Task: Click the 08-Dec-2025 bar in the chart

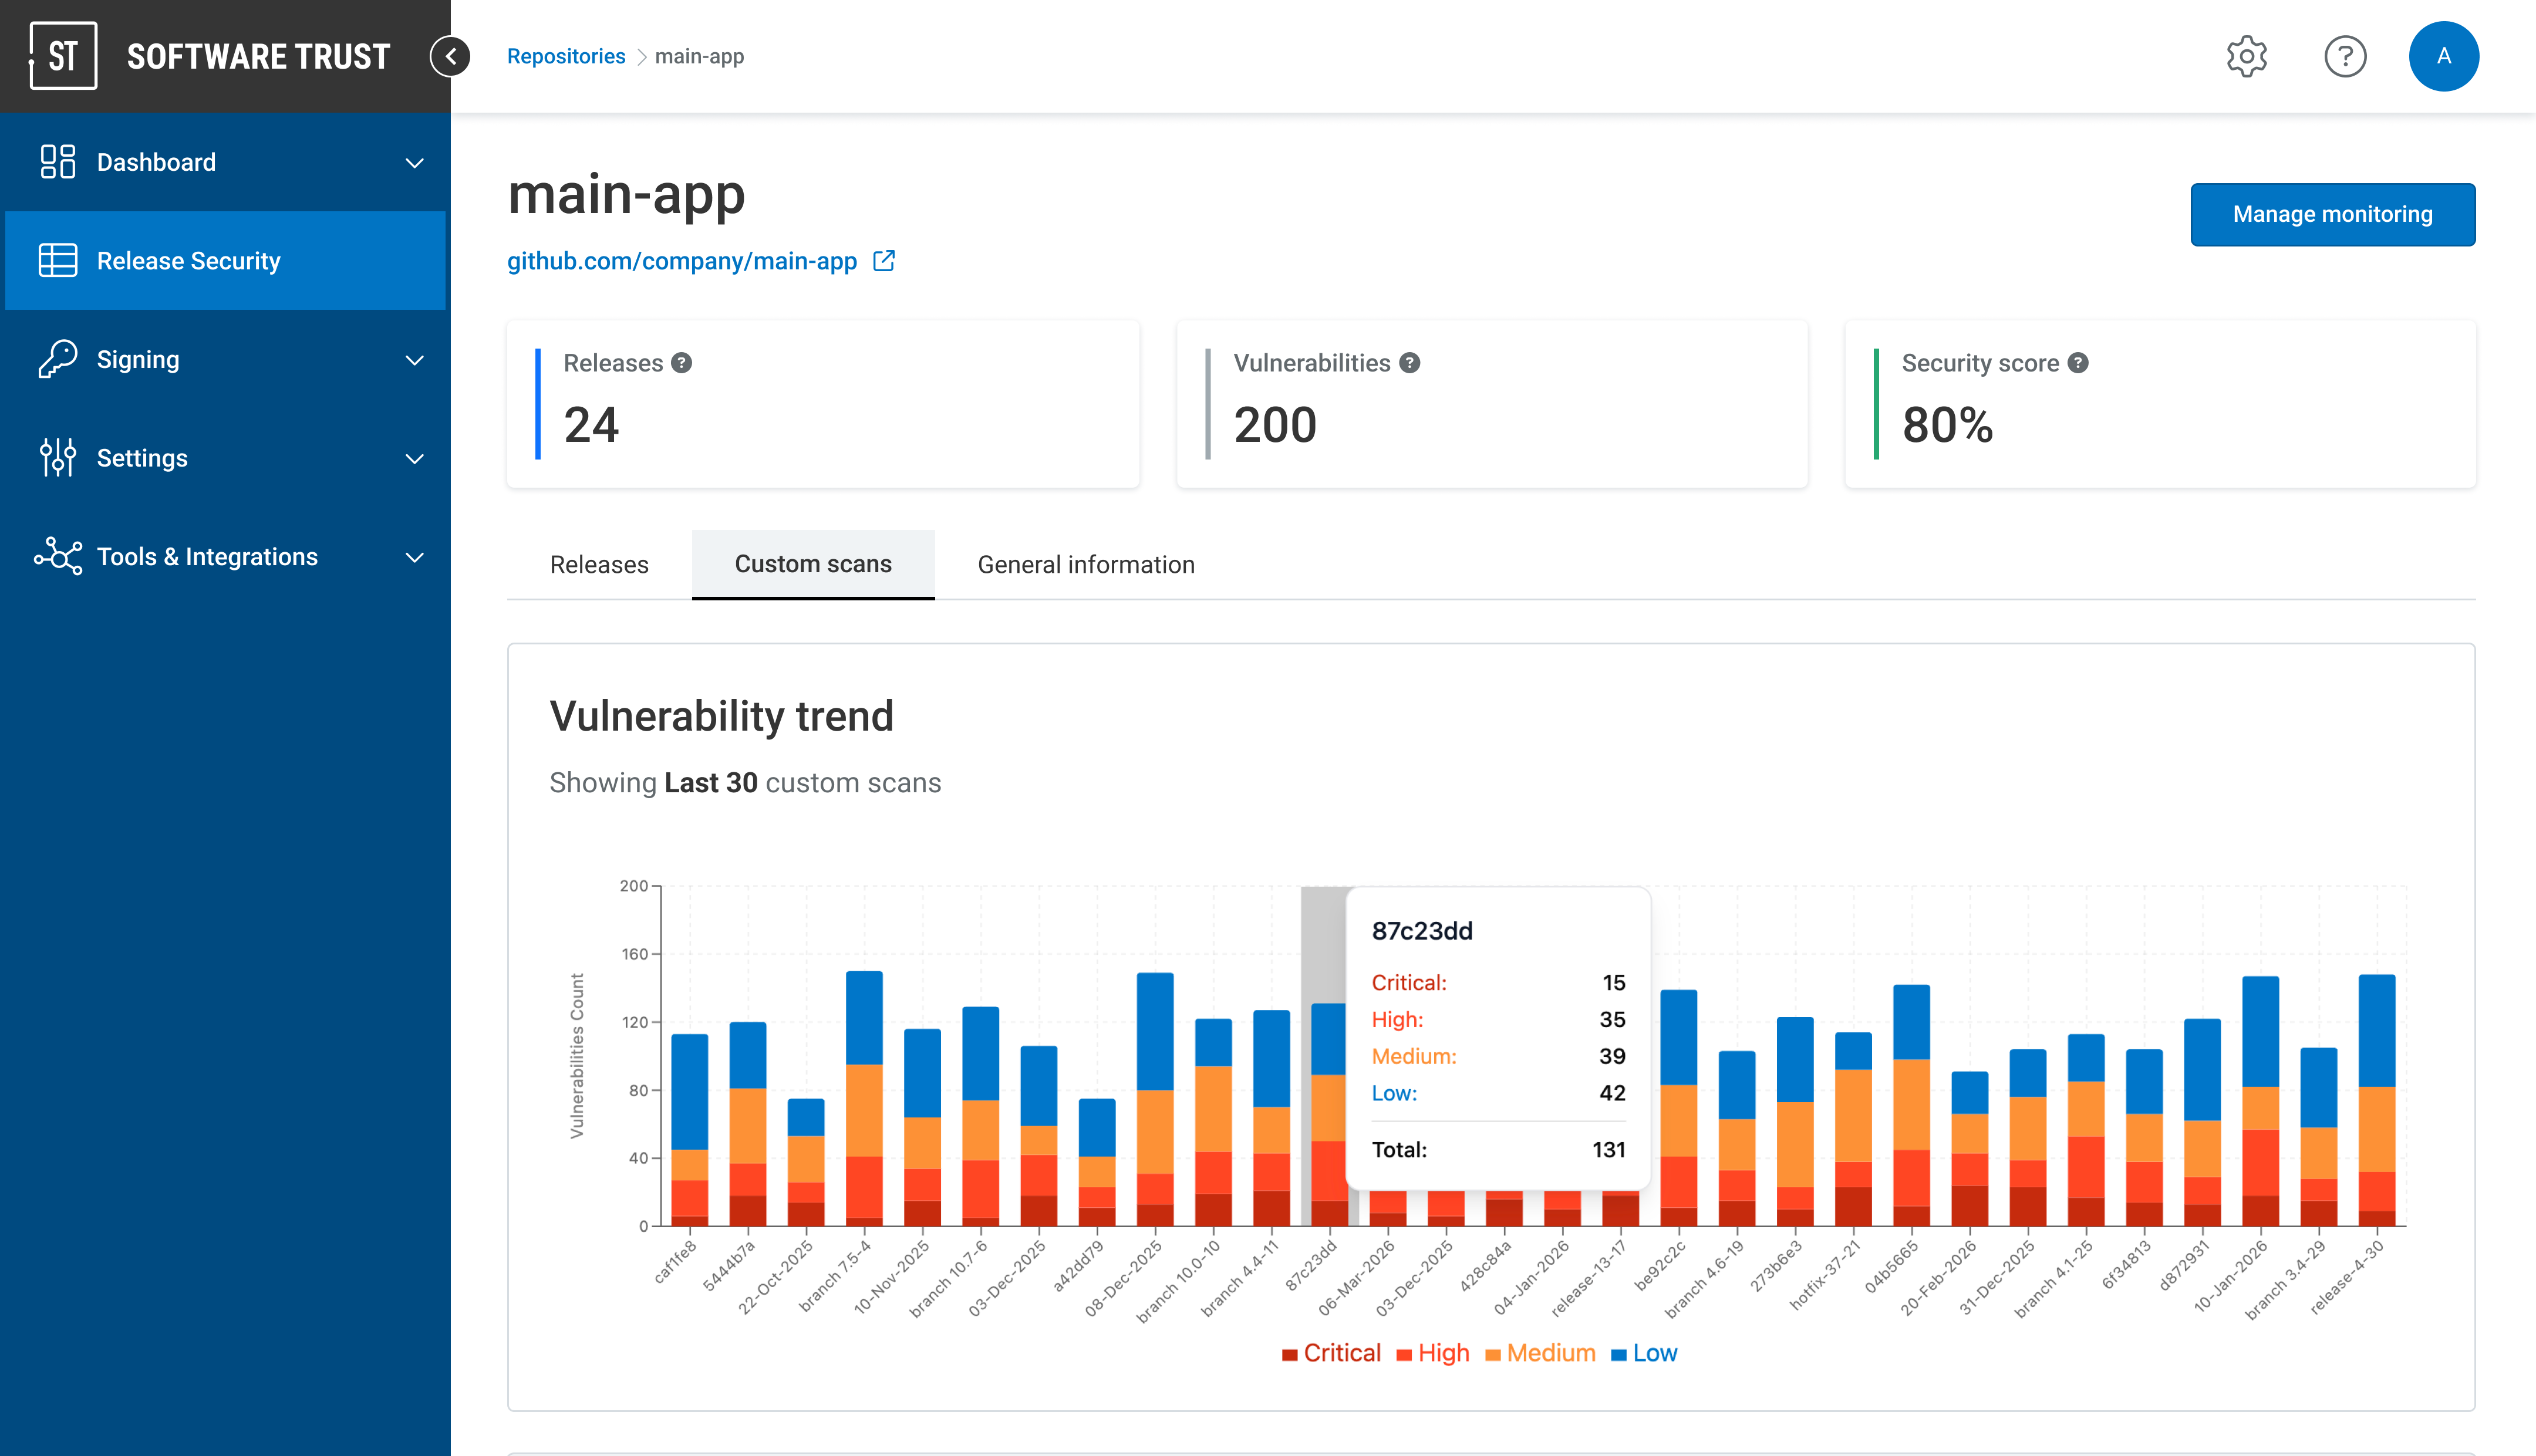Action: [x=1155, y=1099]
